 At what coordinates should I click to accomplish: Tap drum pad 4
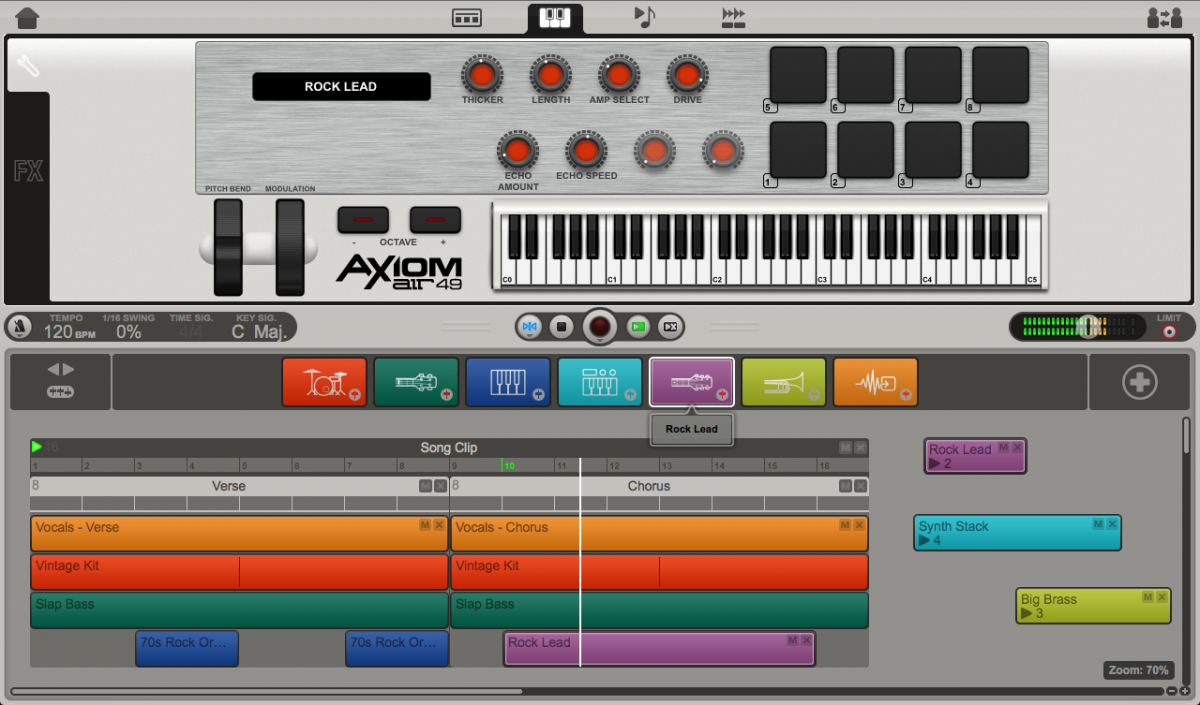[1001, 150]
